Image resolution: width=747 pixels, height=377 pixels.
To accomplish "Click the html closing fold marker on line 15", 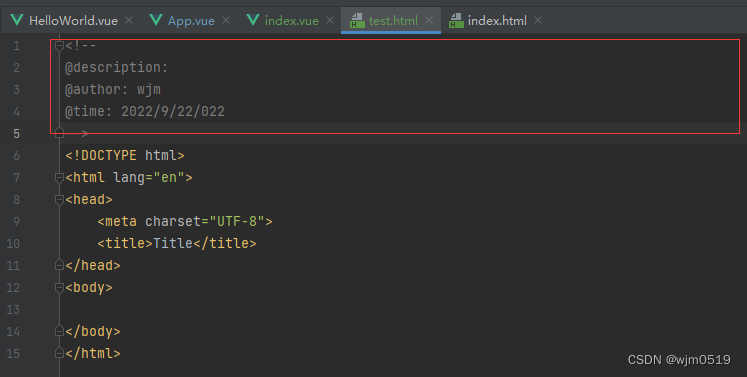I will [59, 353].
